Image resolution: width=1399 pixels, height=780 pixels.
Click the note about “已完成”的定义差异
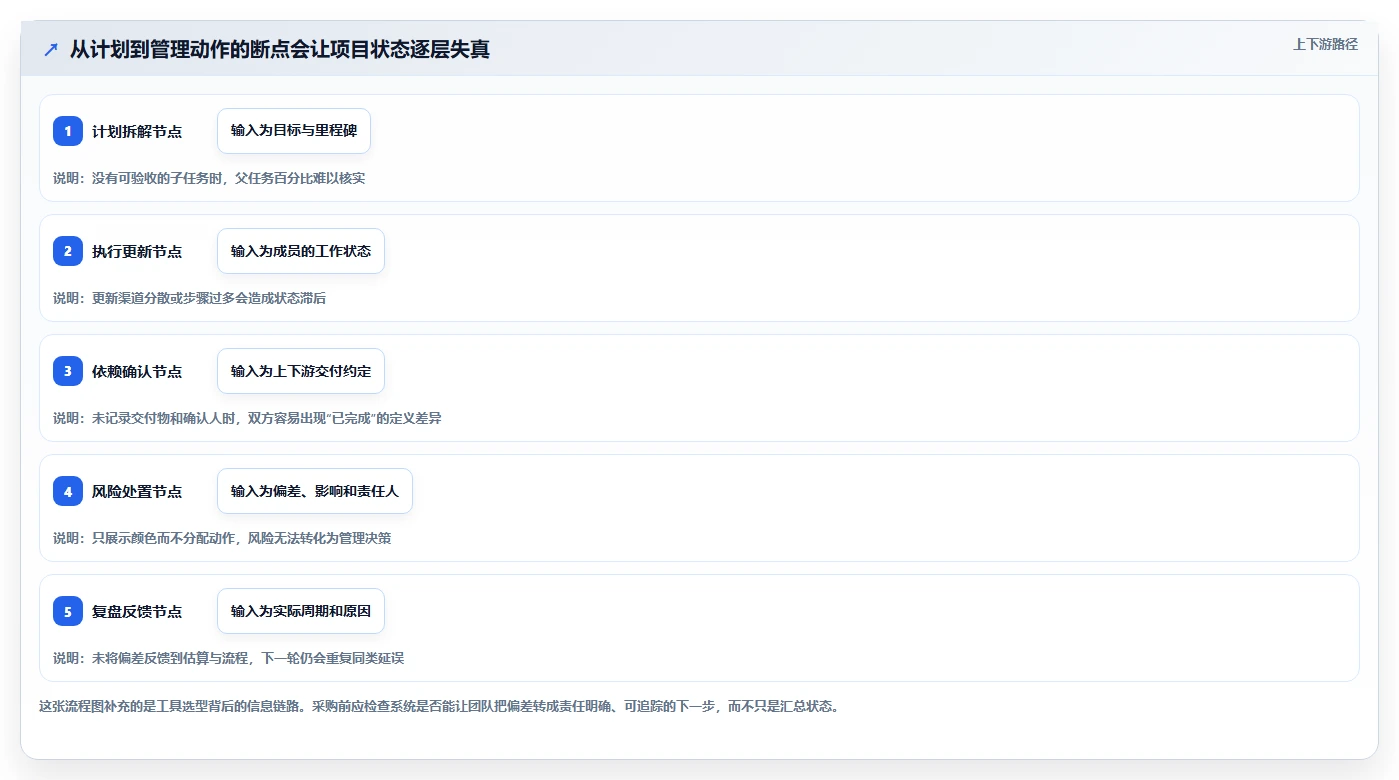click(247, 418)
